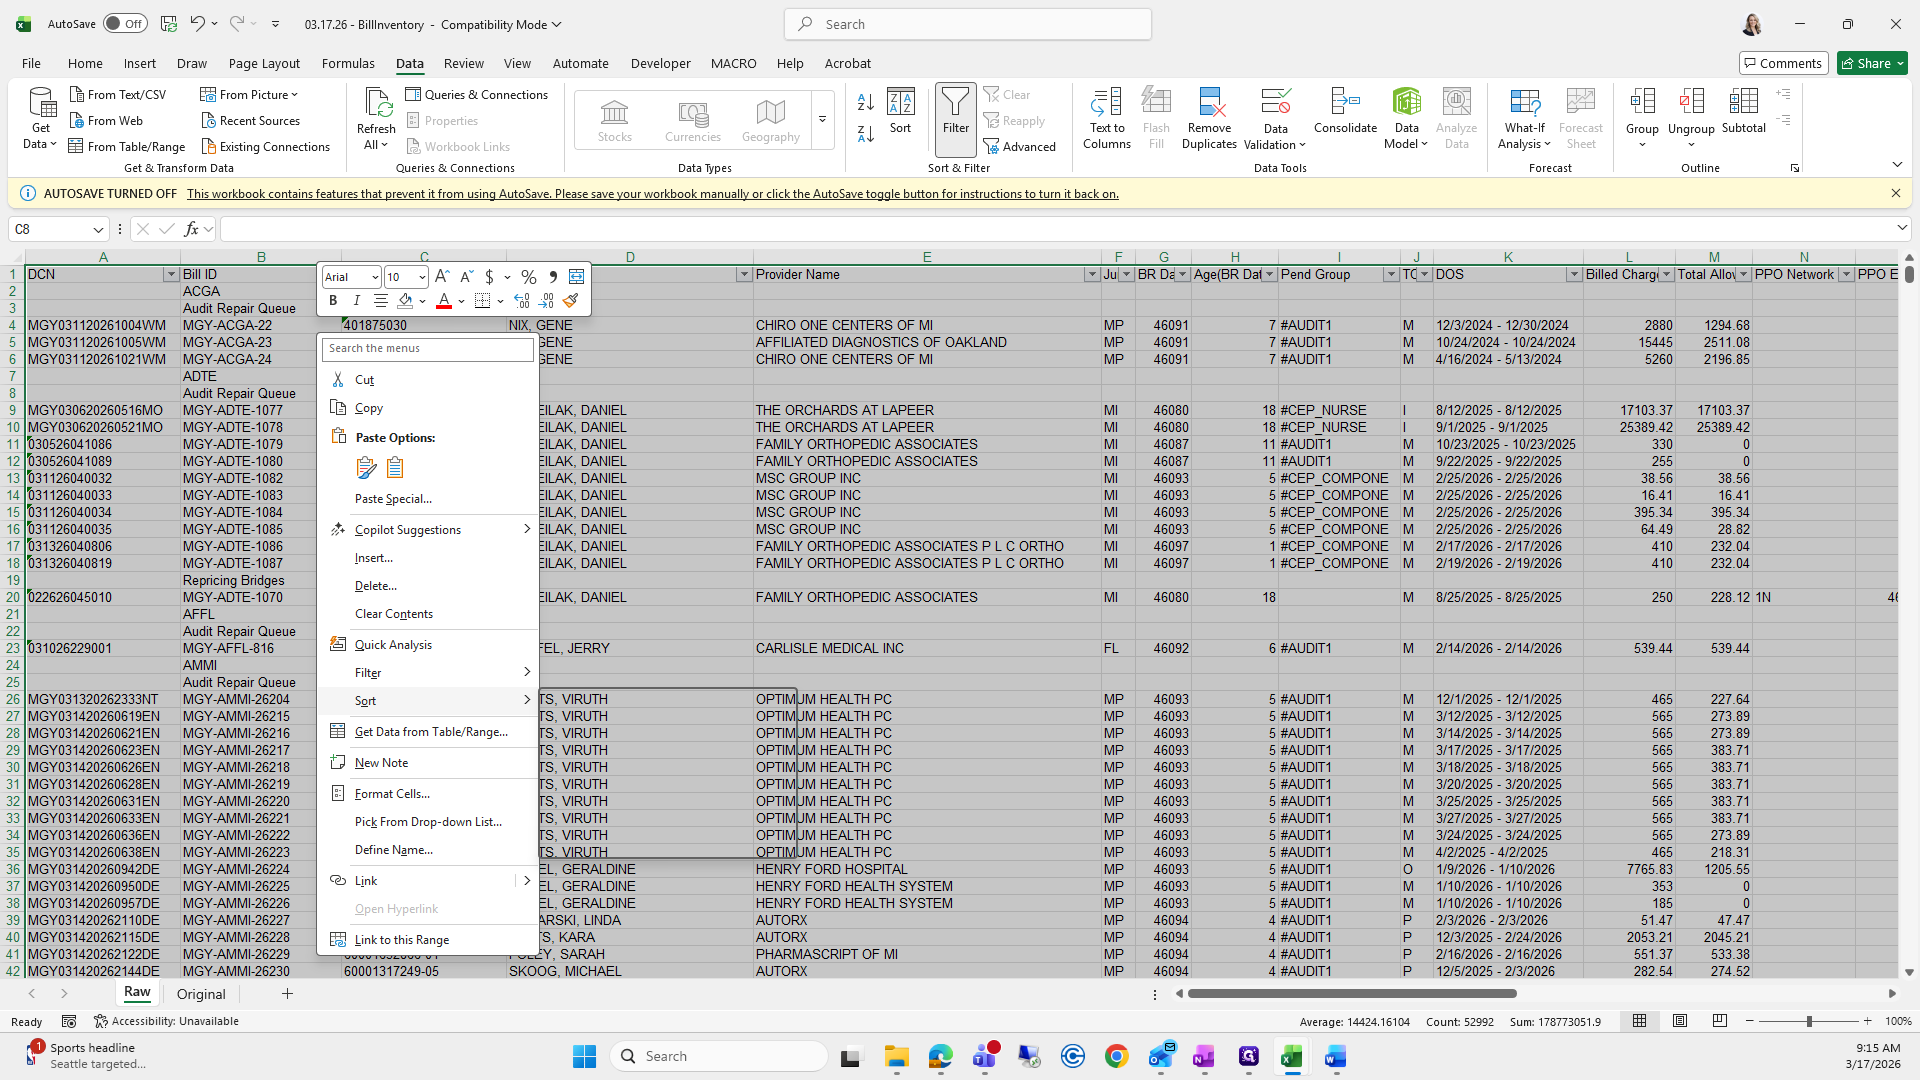Toggle the AutoSave switch
The width and height of the screenshot is (1920, 1080).
(125, 24)
